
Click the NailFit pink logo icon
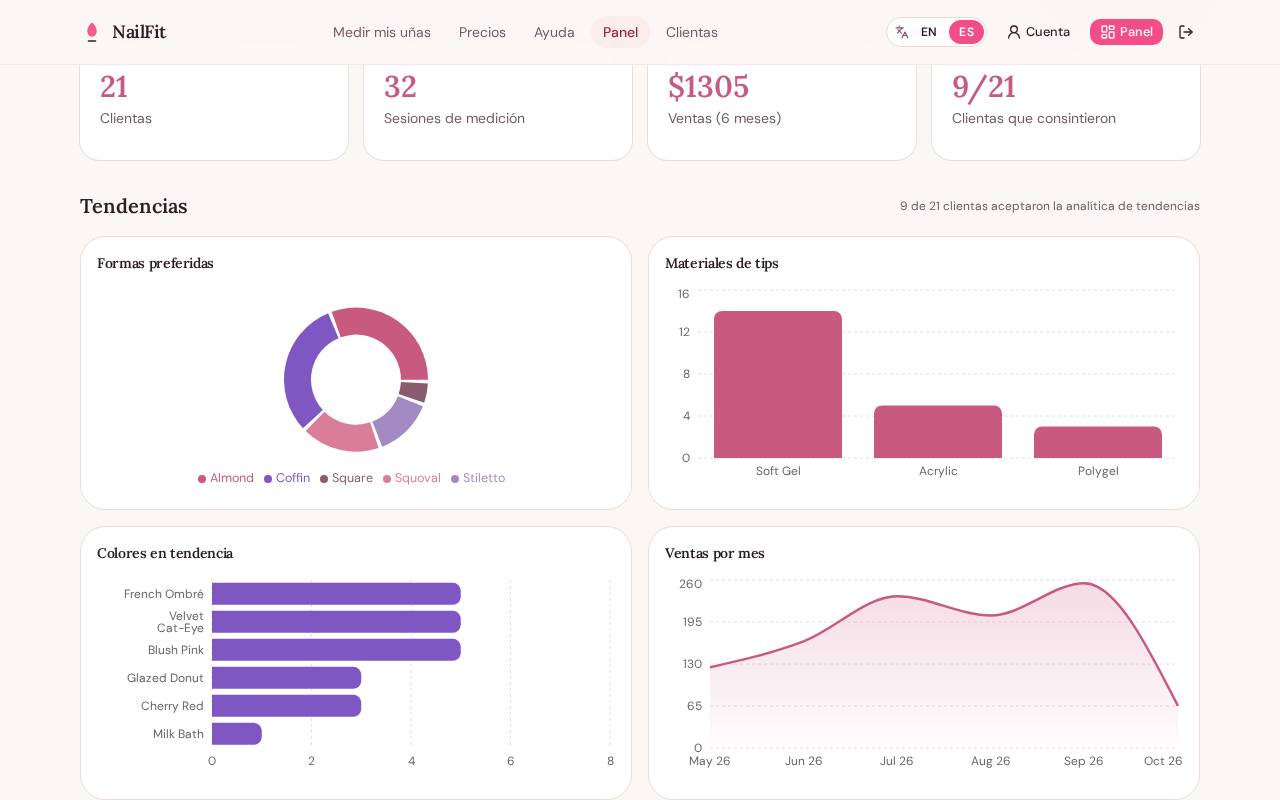pos(92,32)
